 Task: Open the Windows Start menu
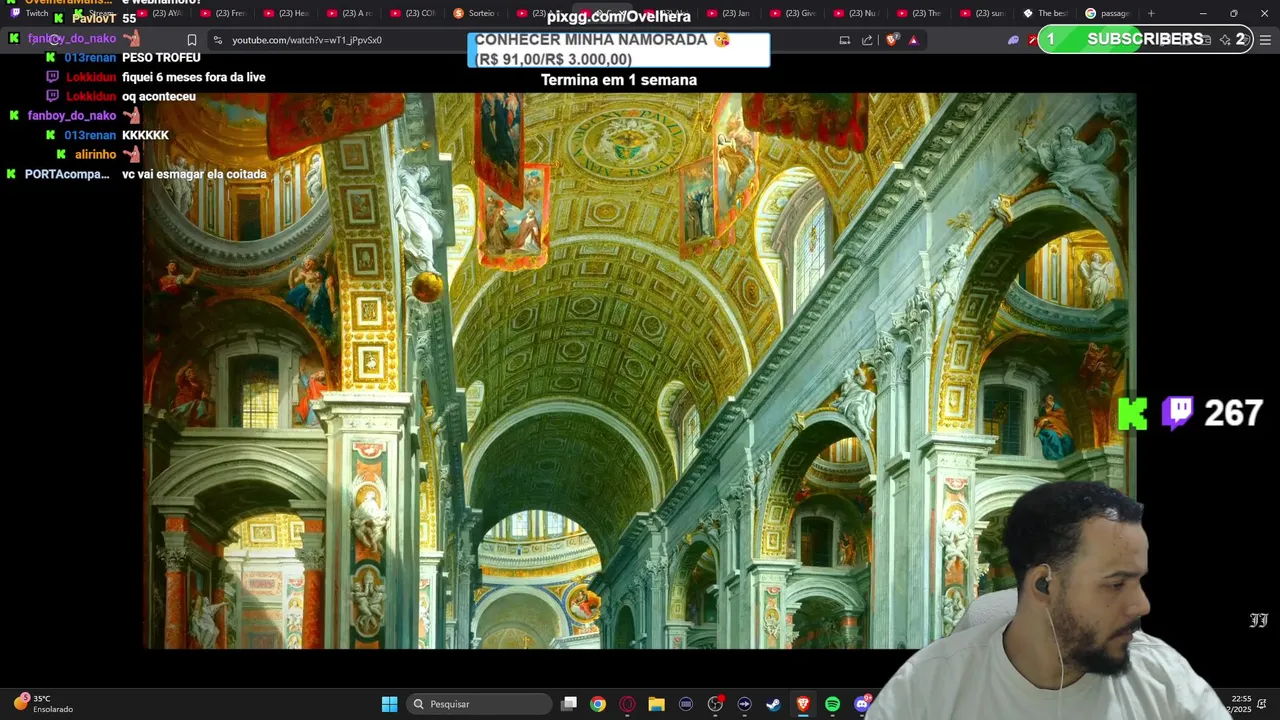[x=389, y=704]
